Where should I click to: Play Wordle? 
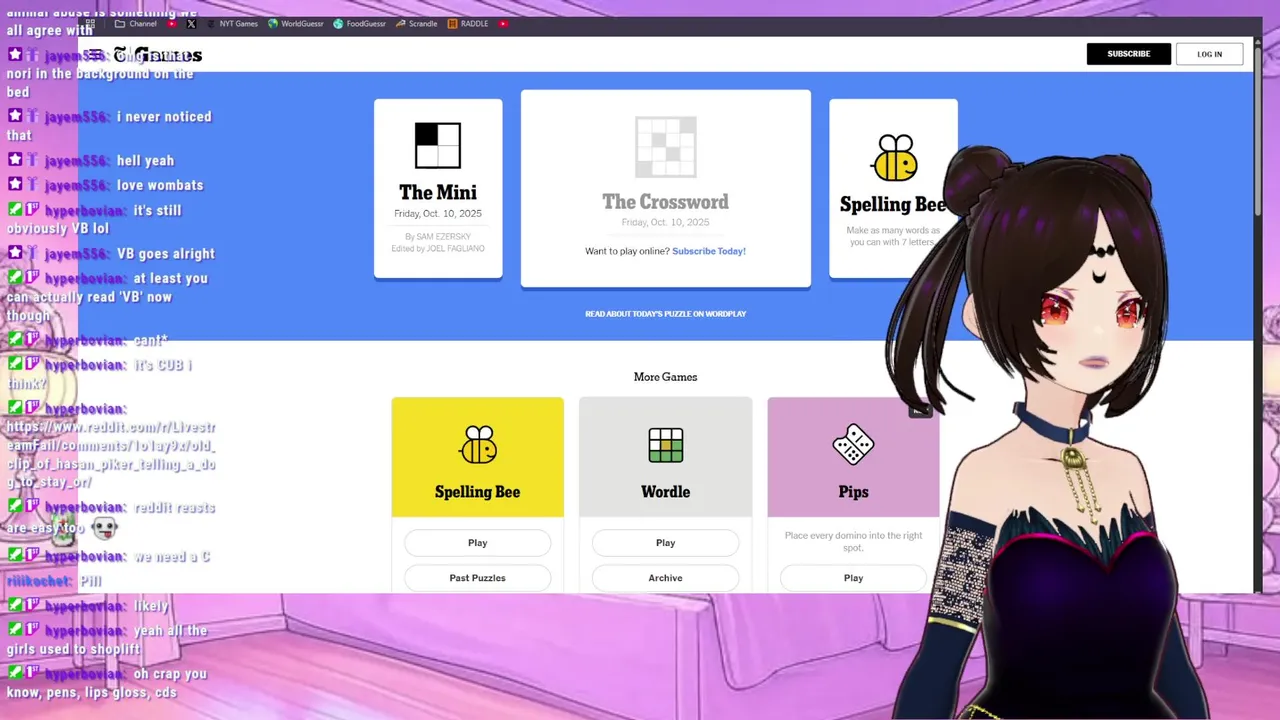tap(665, 543)
